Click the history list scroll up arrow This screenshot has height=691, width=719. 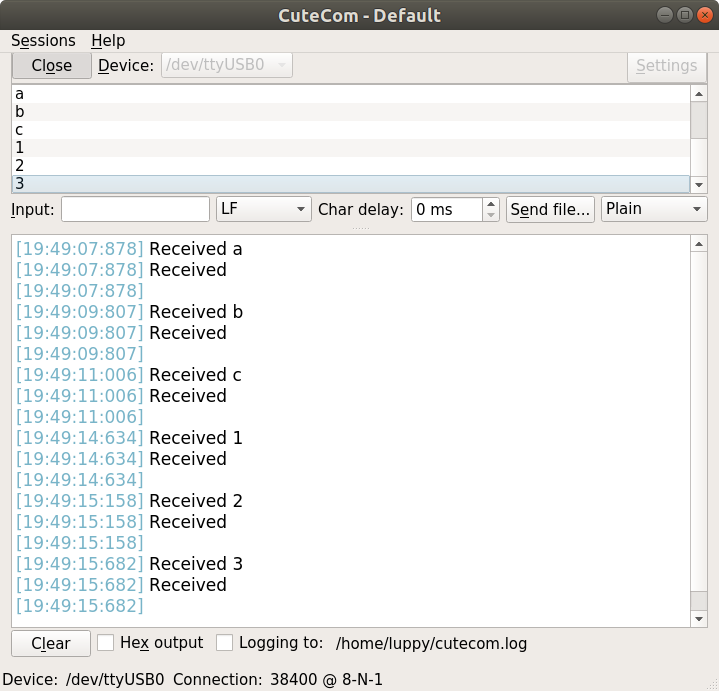coord(699,94)
